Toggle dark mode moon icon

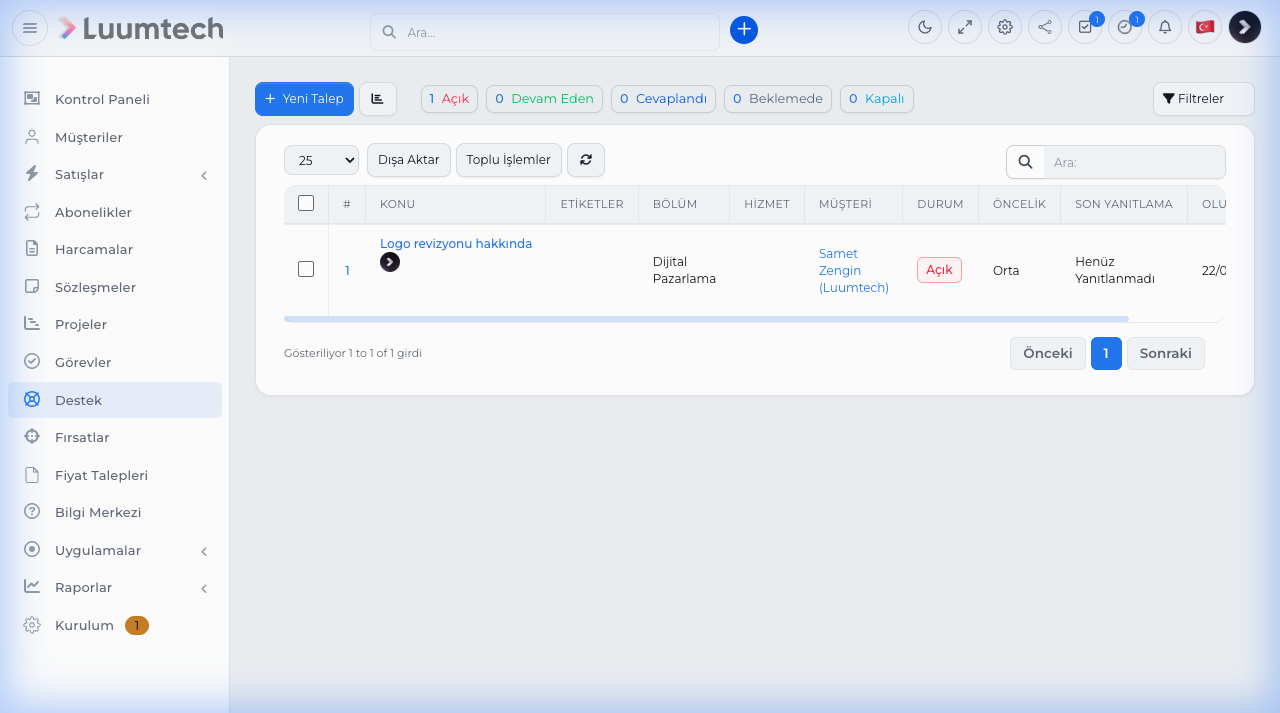tap(925, 27)
